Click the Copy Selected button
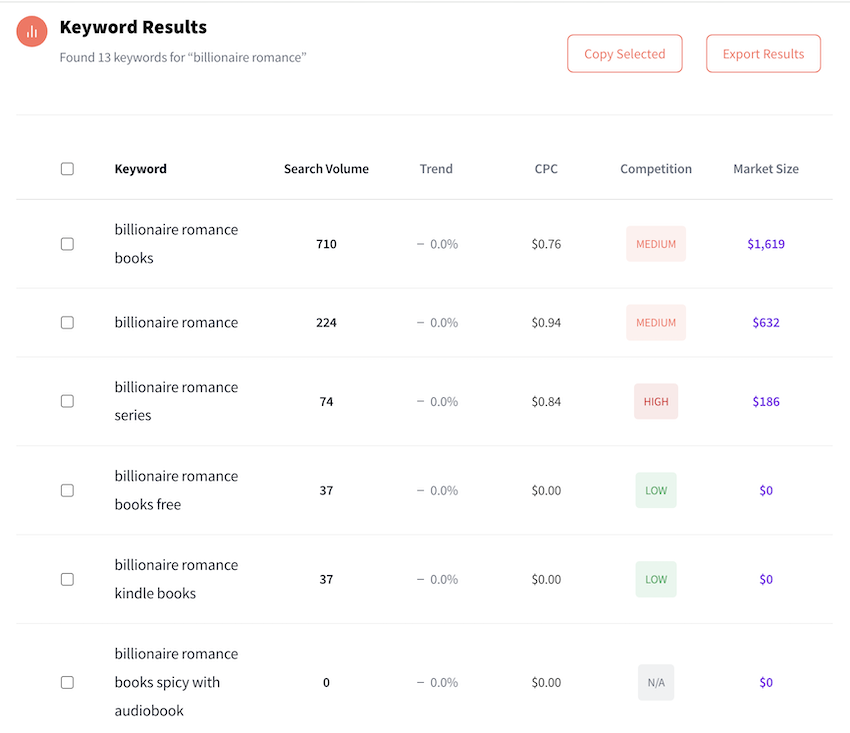The height and width of the screenshot is (733, 850). (x=624, y=53)
